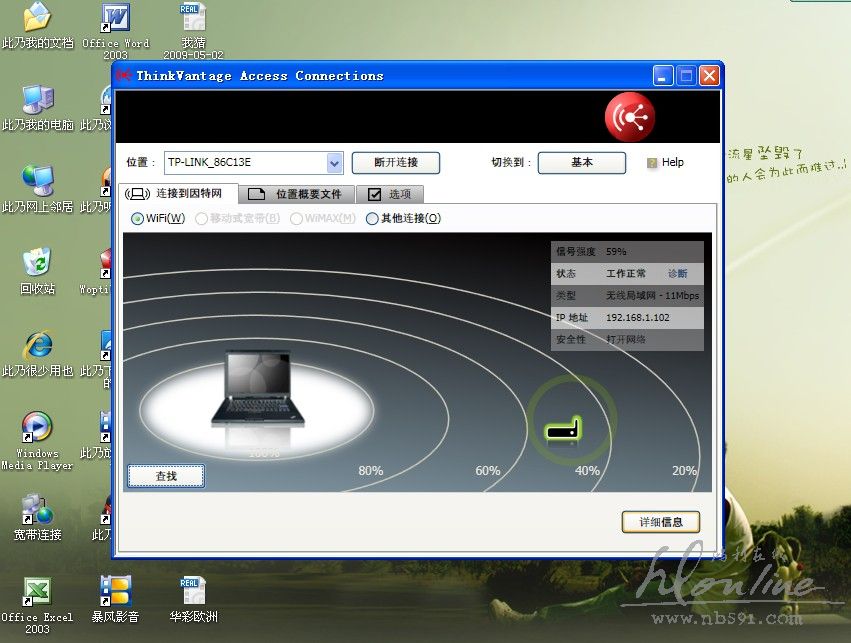Viewport: 851px width, 643px height.
Task: Click the 诊断 link in status row
Action: tap(678, 273)
